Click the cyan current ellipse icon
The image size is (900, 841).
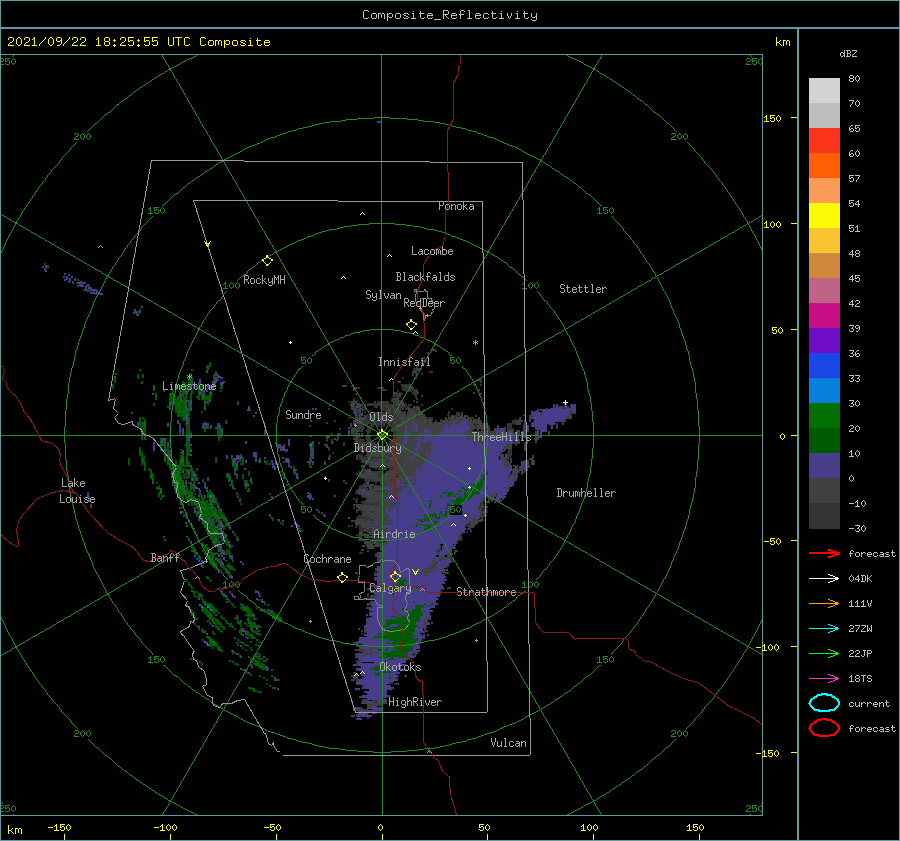click(824, 703)
